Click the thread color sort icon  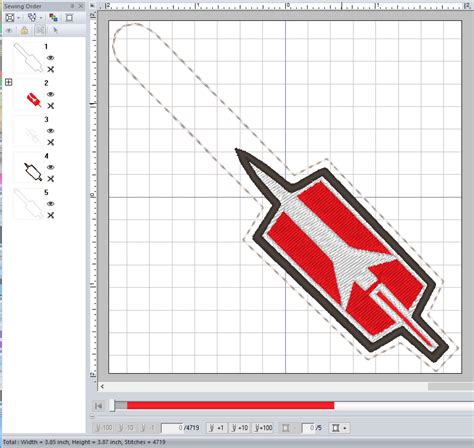click(x=53, y=18)
